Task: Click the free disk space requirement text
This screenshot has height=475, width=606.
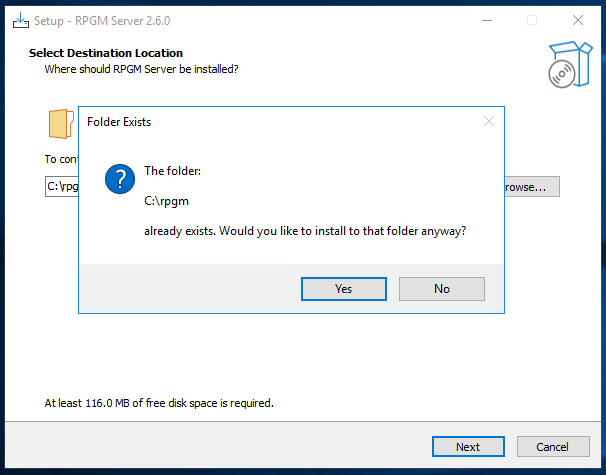Action: (x=159, y=403)
